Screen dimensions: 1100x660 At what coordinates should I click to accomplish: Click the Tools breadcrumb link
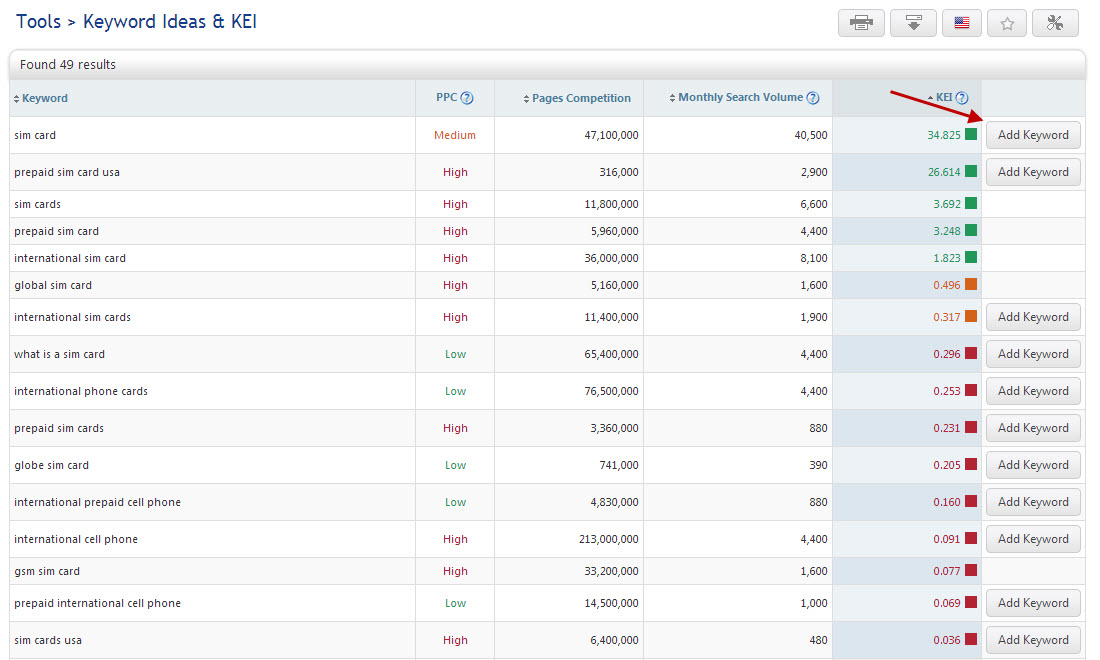[x=38, y=21]
